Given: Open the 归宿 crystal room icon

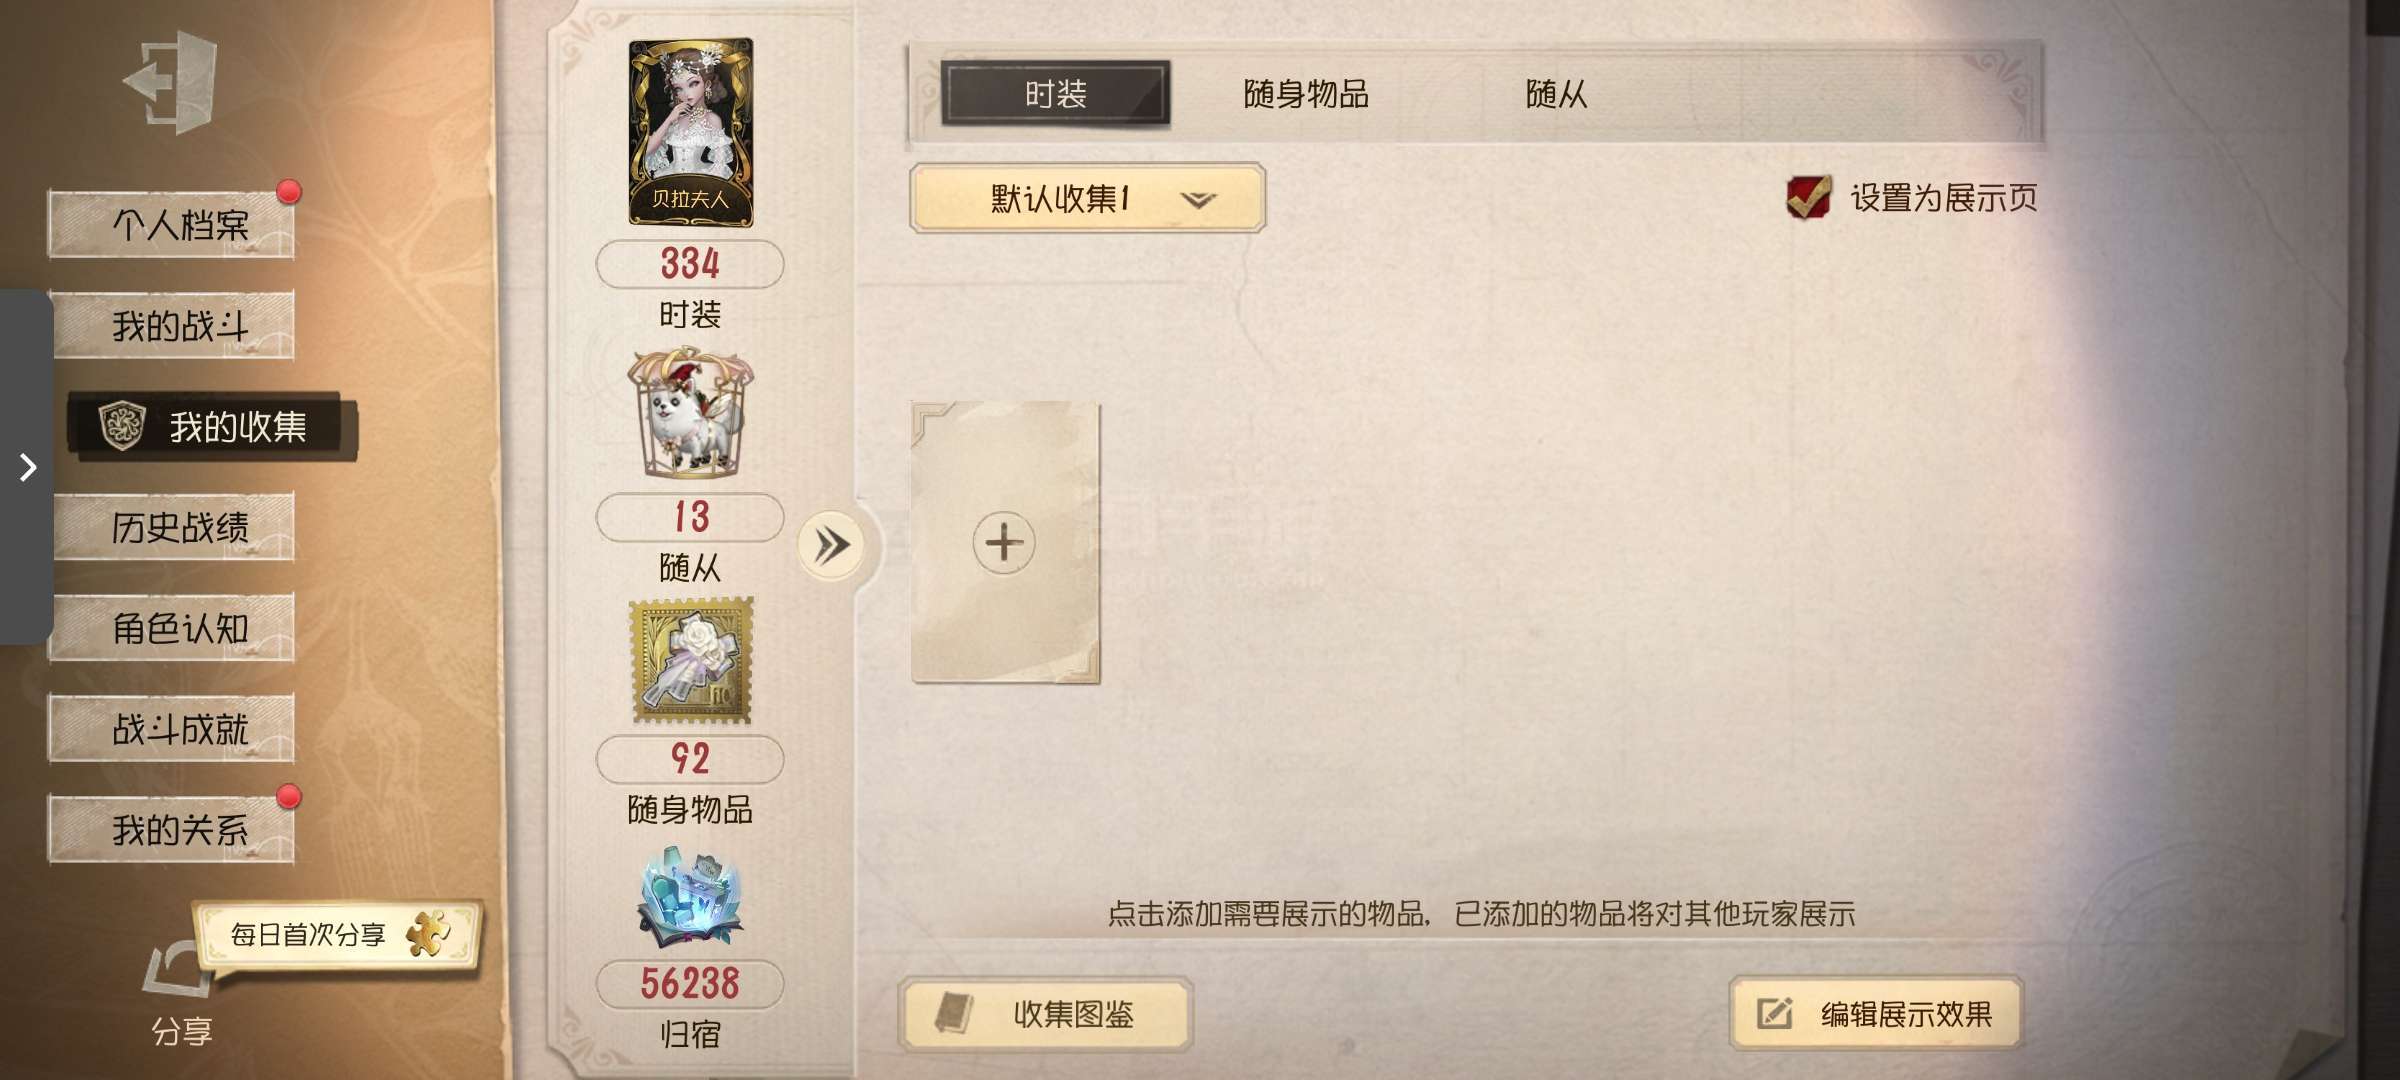Looking at the screenshot, I should point(690,897).
